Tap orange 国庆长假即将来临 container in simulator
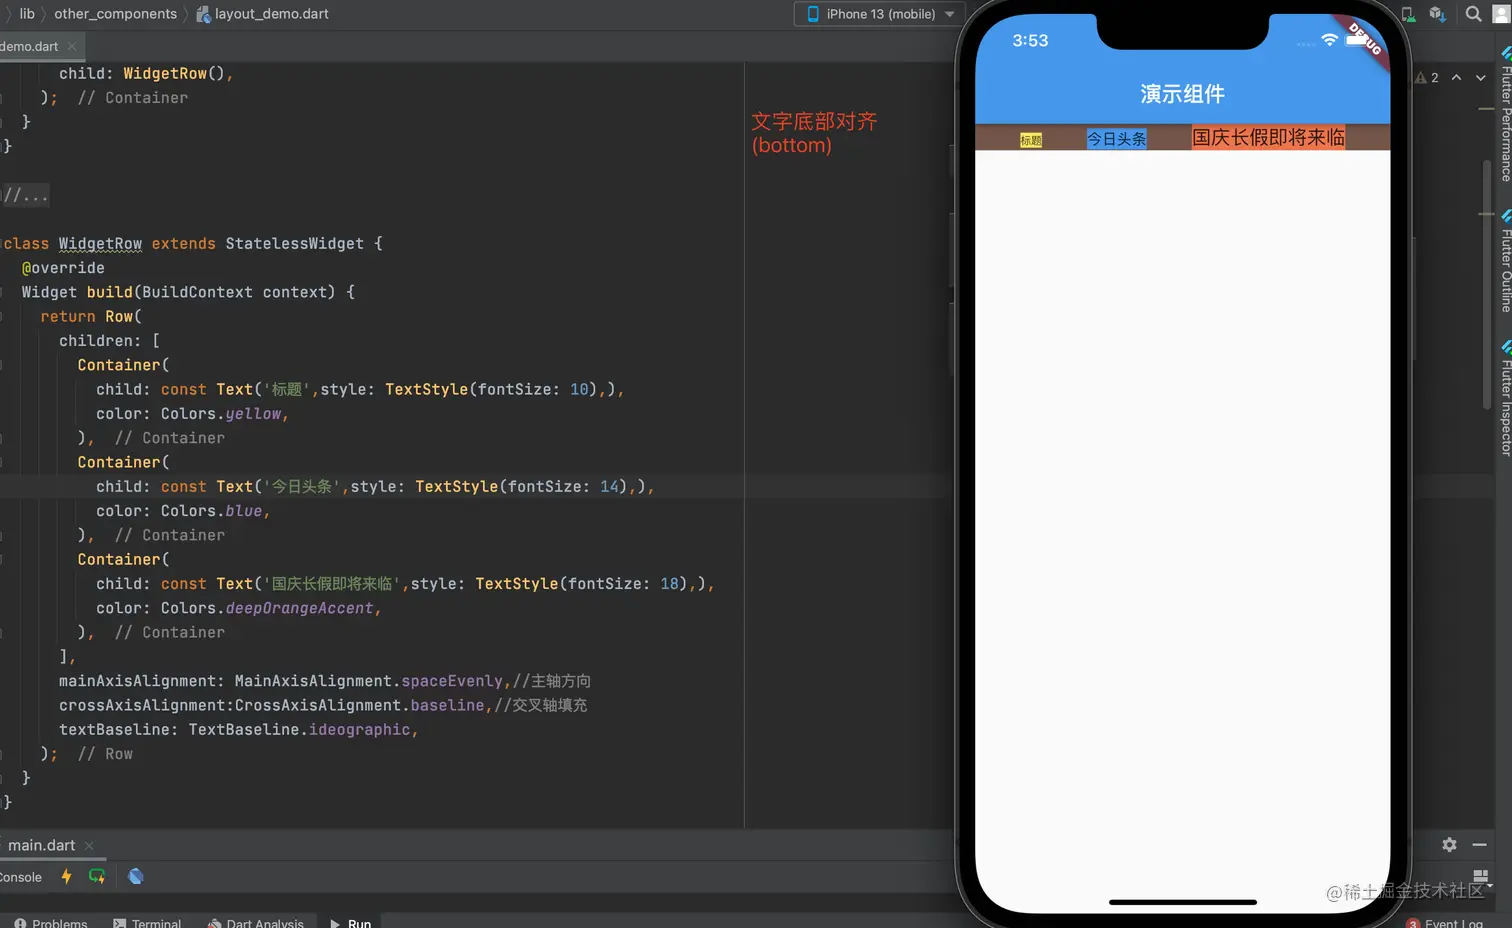 pyautogui.click(x=1268, y=137)
